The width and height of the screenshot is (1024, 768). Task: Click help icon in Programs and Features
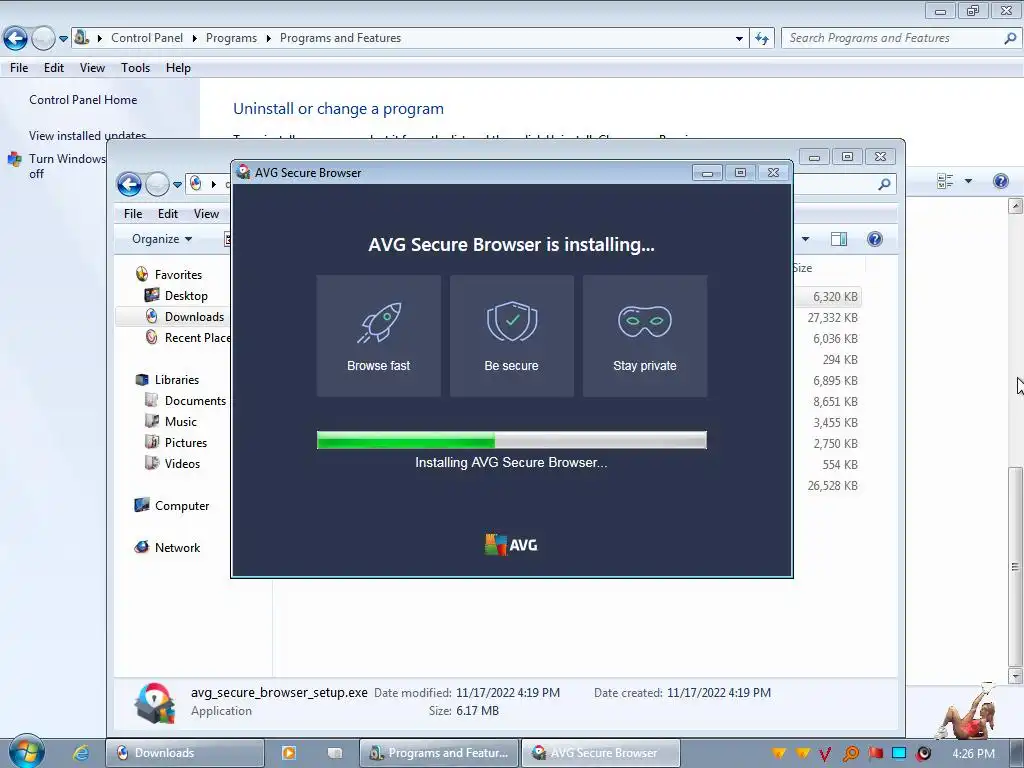click(x=1000, y=181)
